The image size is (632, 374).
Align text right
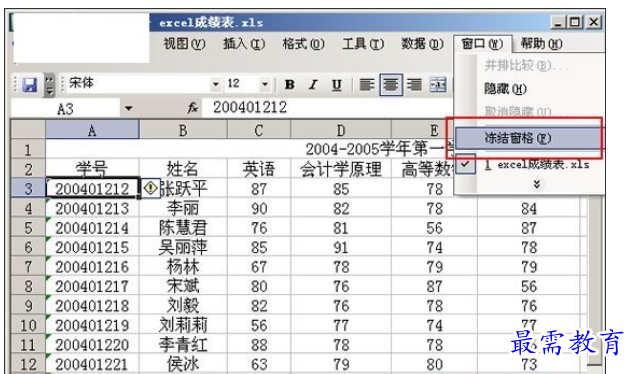point(414,85)
